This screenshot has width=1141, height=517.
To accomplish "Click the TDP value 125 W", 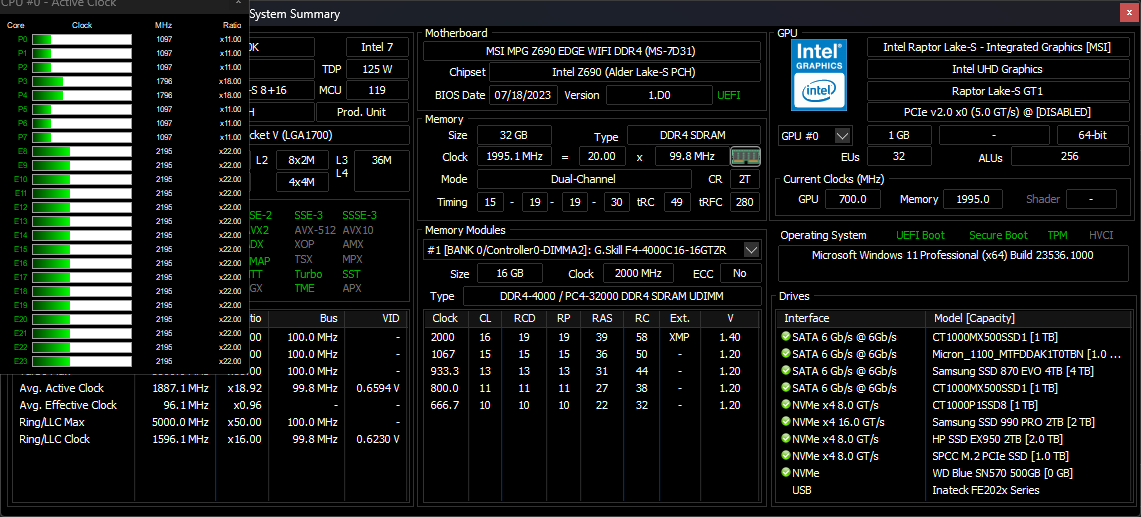I will coord(377,69).
